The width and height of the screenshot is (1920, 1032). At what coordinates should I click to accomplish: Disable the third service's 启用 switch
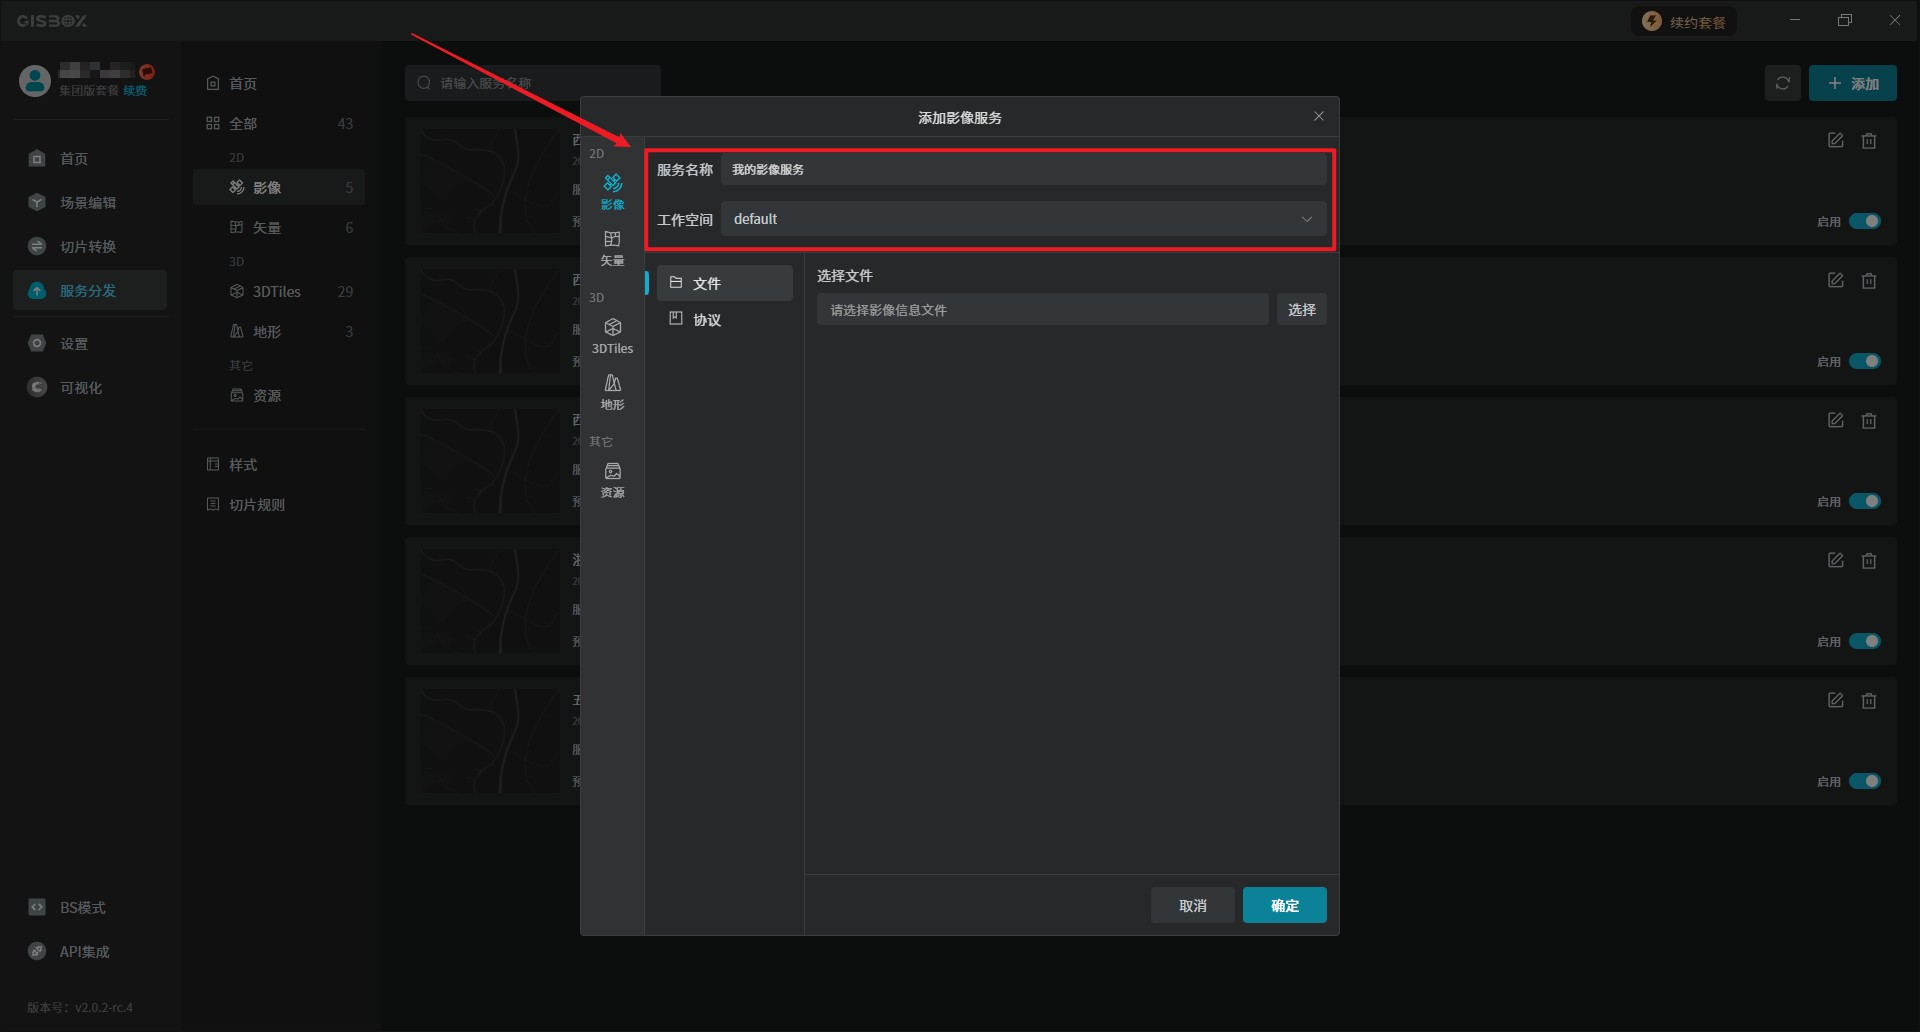point(1864,501)
